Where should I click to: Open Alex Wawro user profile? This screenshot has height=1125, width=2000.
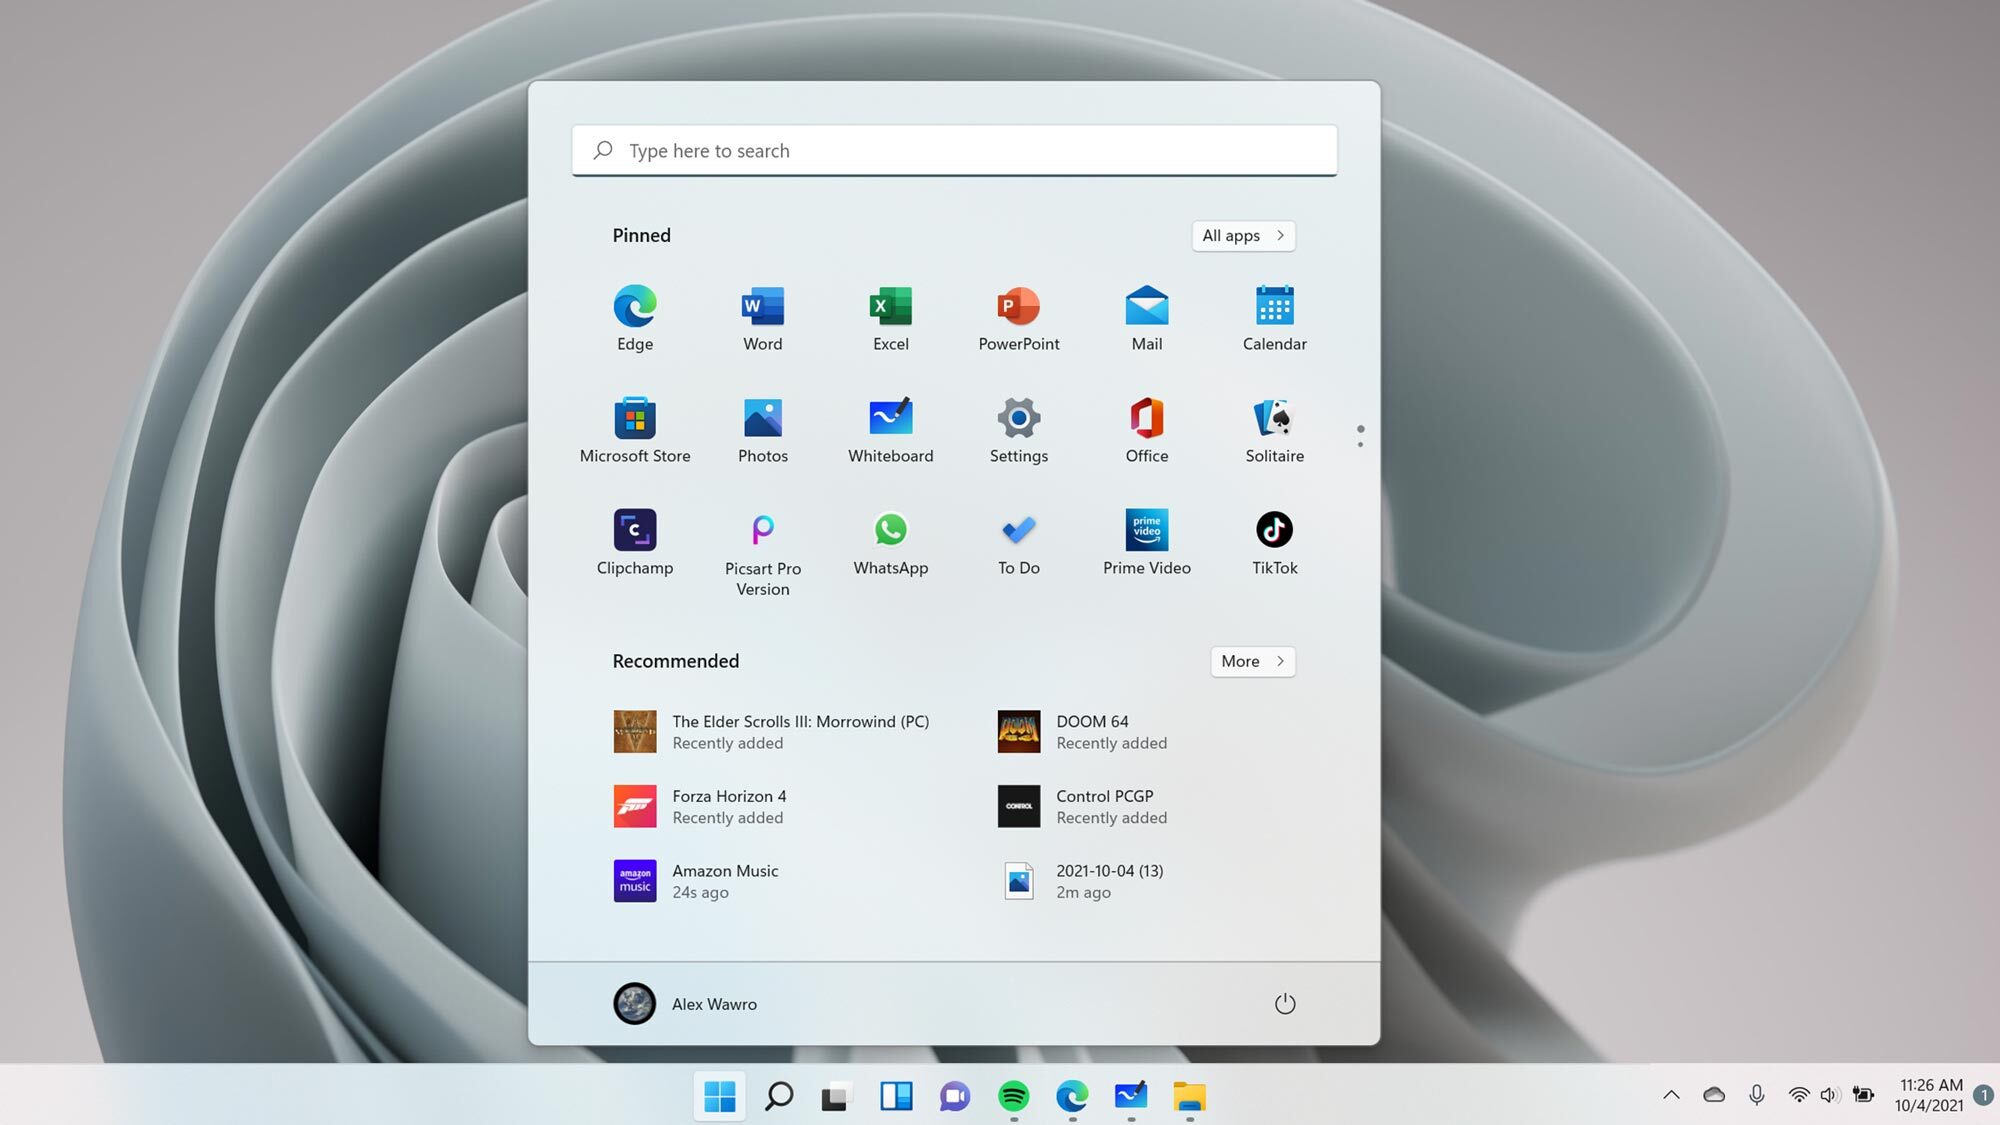tap(684, 1003)
